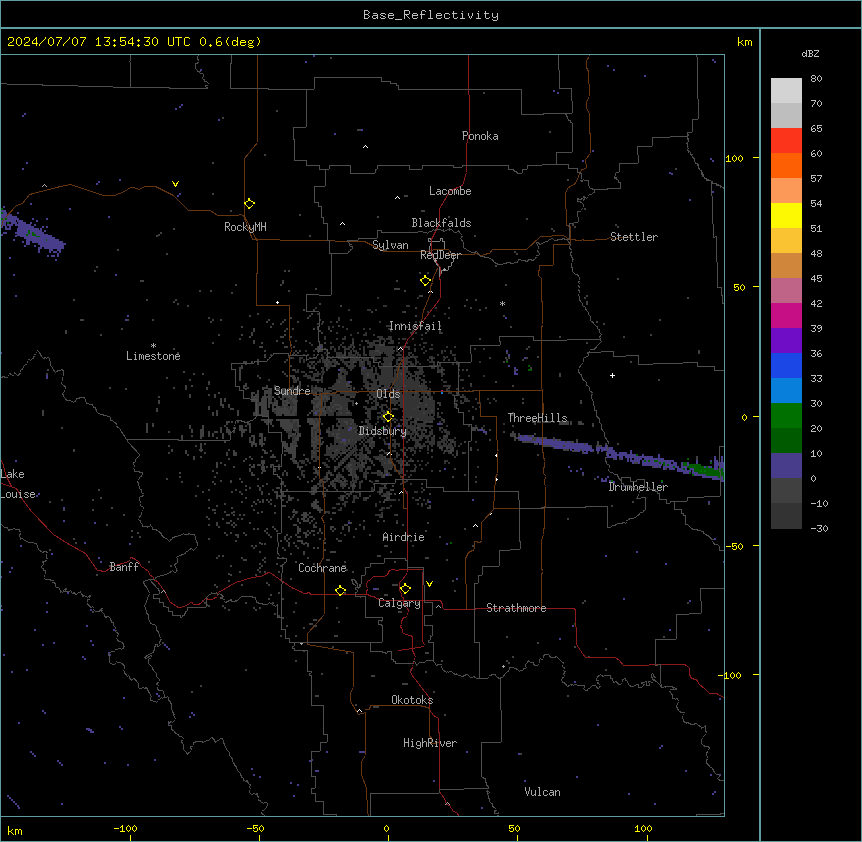Click yellow v marker east of Calgary diamond
The width and height of the screenshot is (862, 842).
point(429,584)
